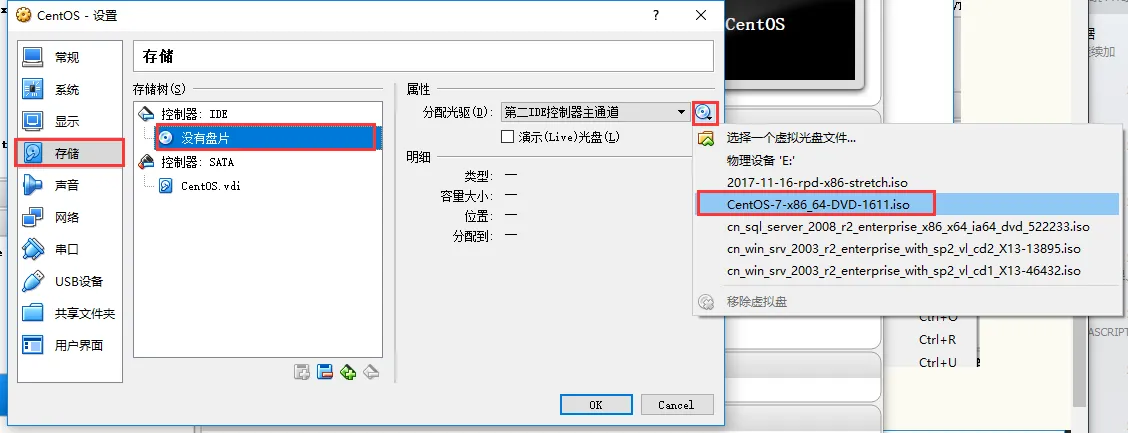Confirm settings with the OK button
The image size is (1128, 433).
(596, 405)
